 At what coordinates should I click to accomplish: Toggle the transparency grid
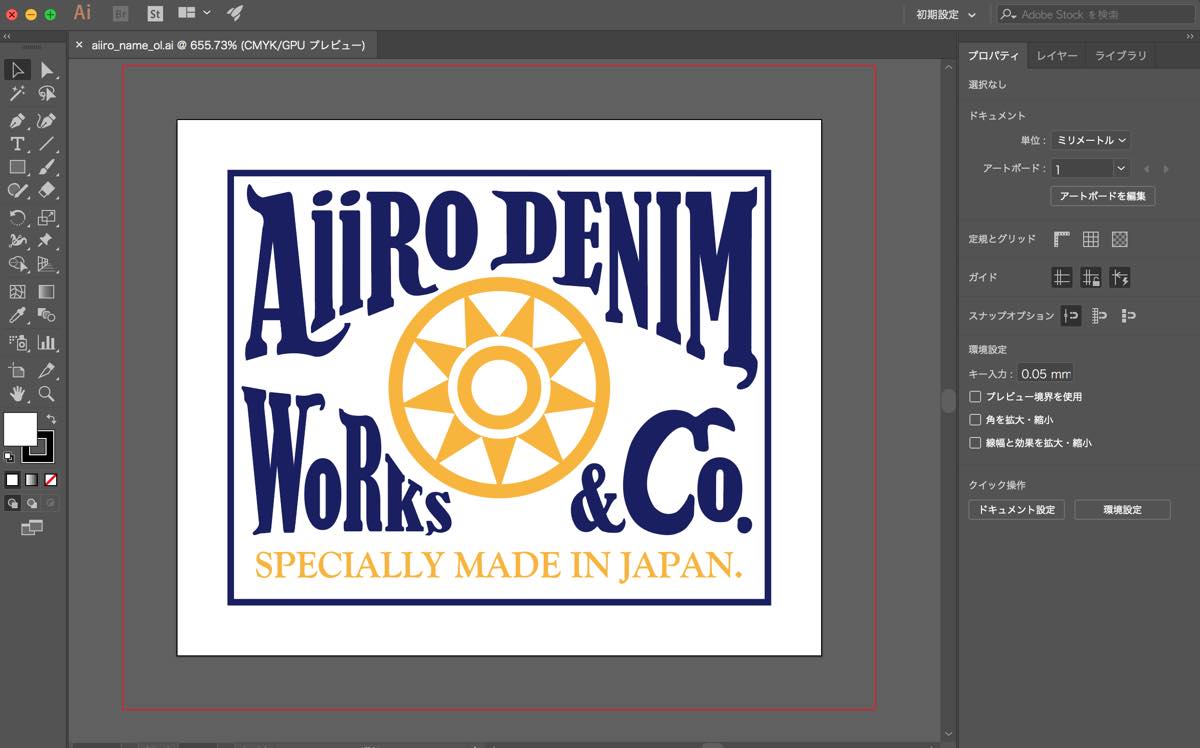[1120, 240]
